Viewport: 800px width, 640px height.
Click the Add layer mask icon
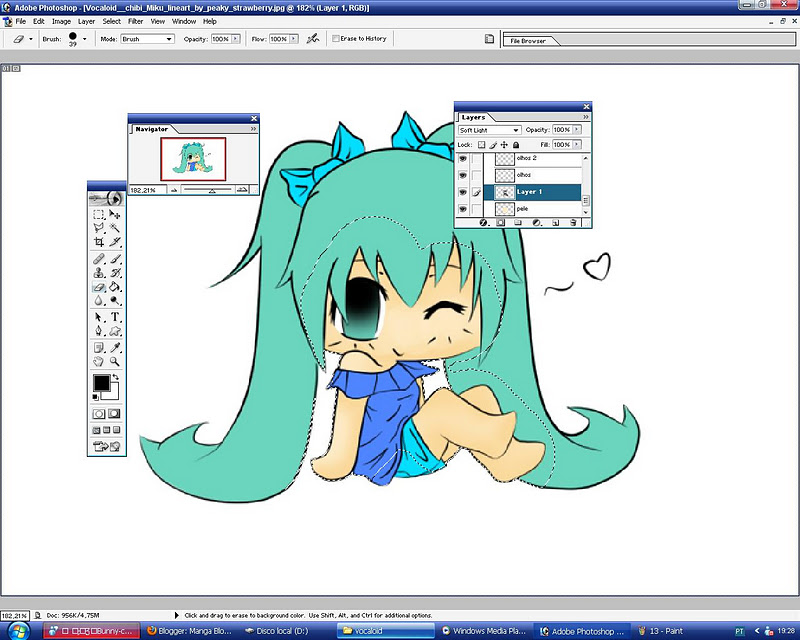501,223
